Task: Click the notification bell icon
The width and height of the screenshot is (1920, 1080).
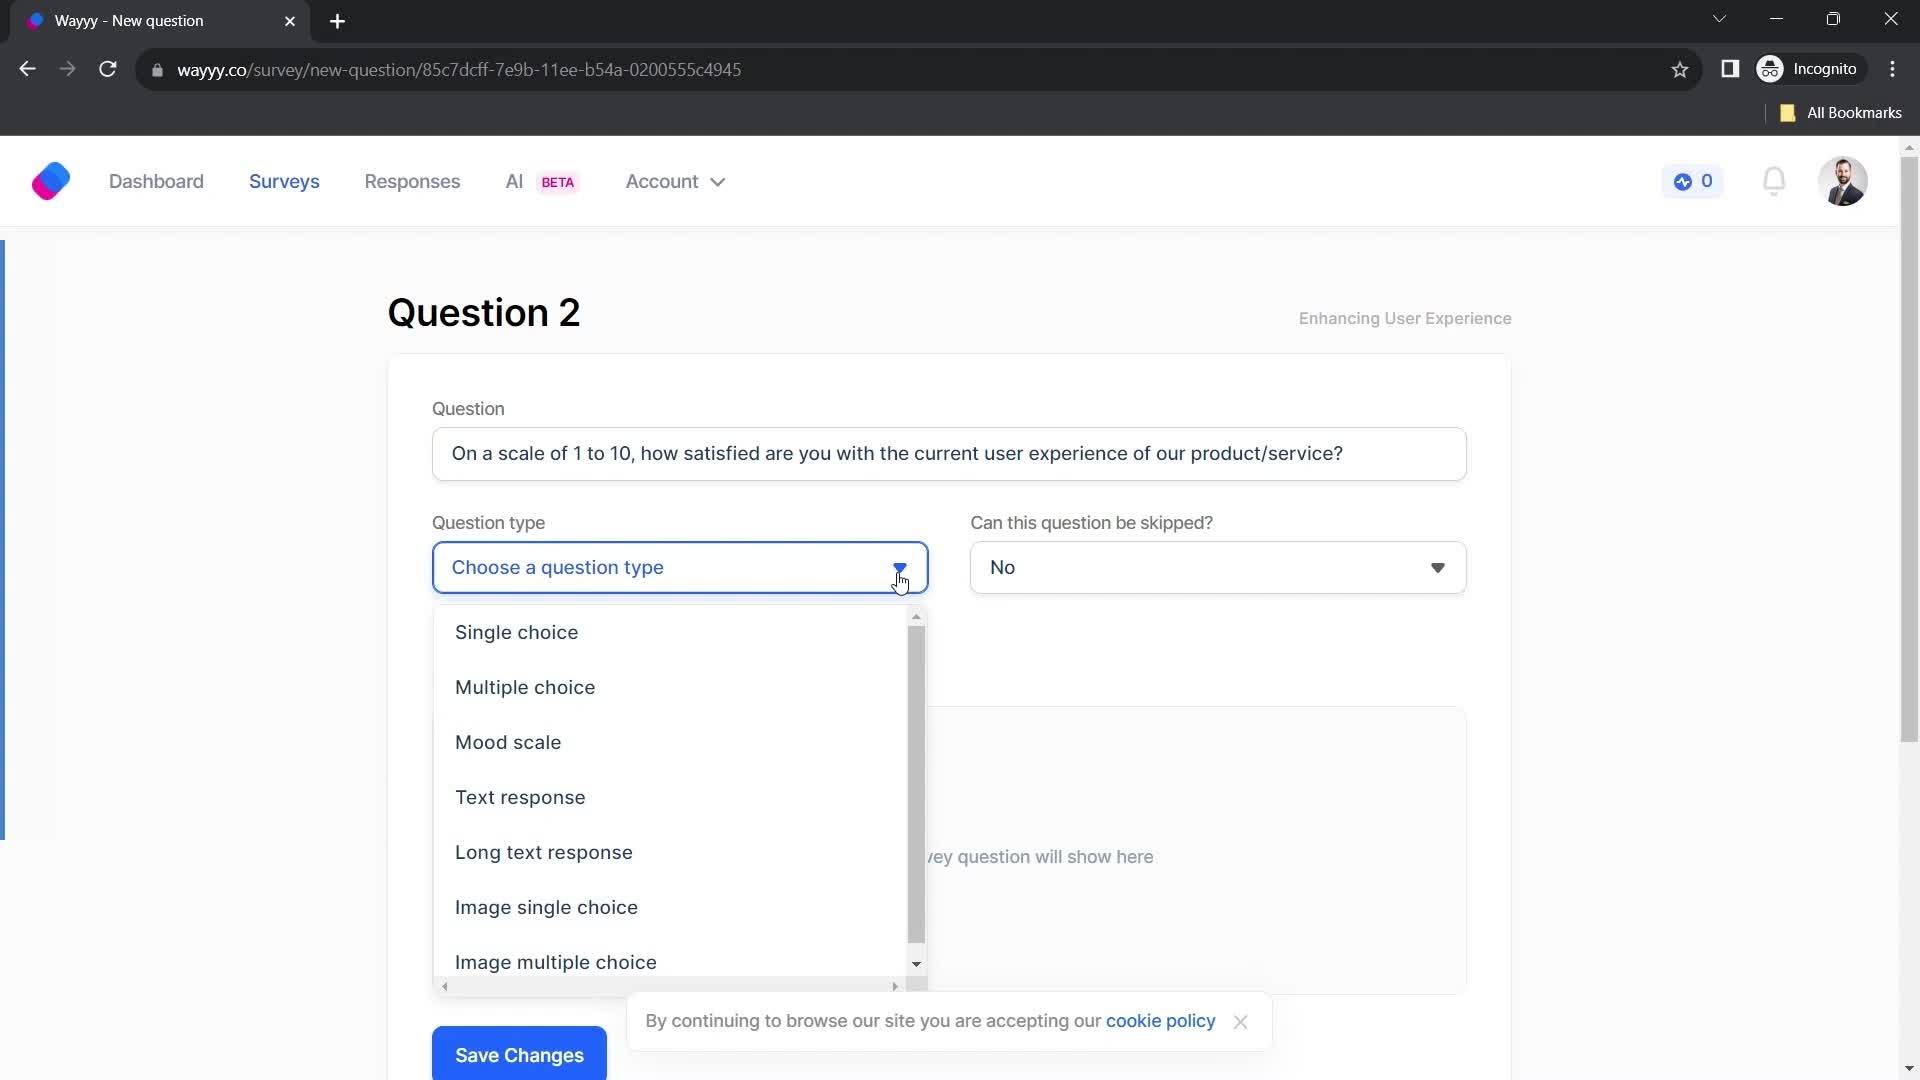Action: click(x=1778, y=181)
